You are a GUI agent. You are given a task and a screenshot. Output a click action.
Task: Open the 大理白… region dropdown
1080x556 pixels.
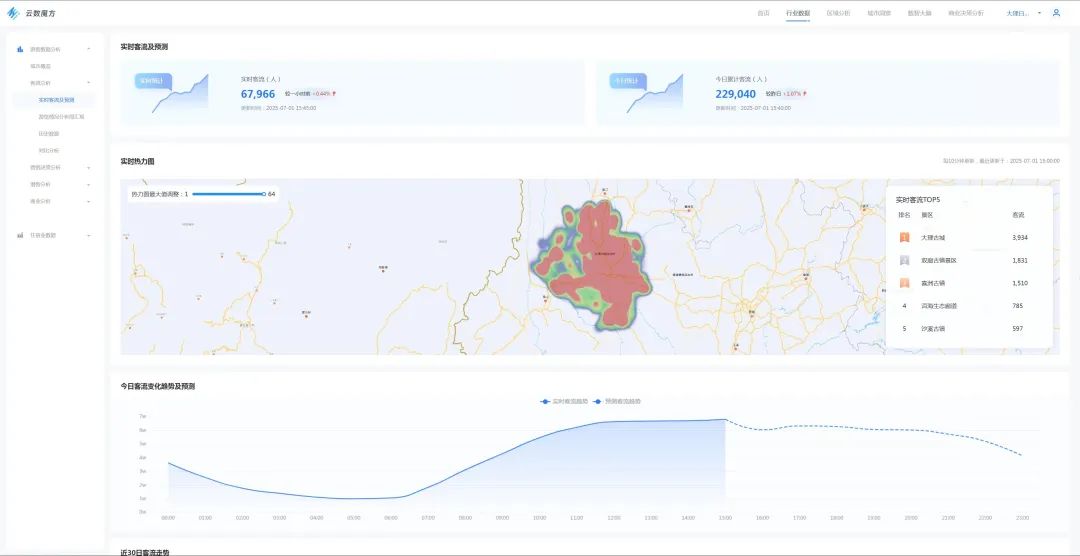(1024, 13)
